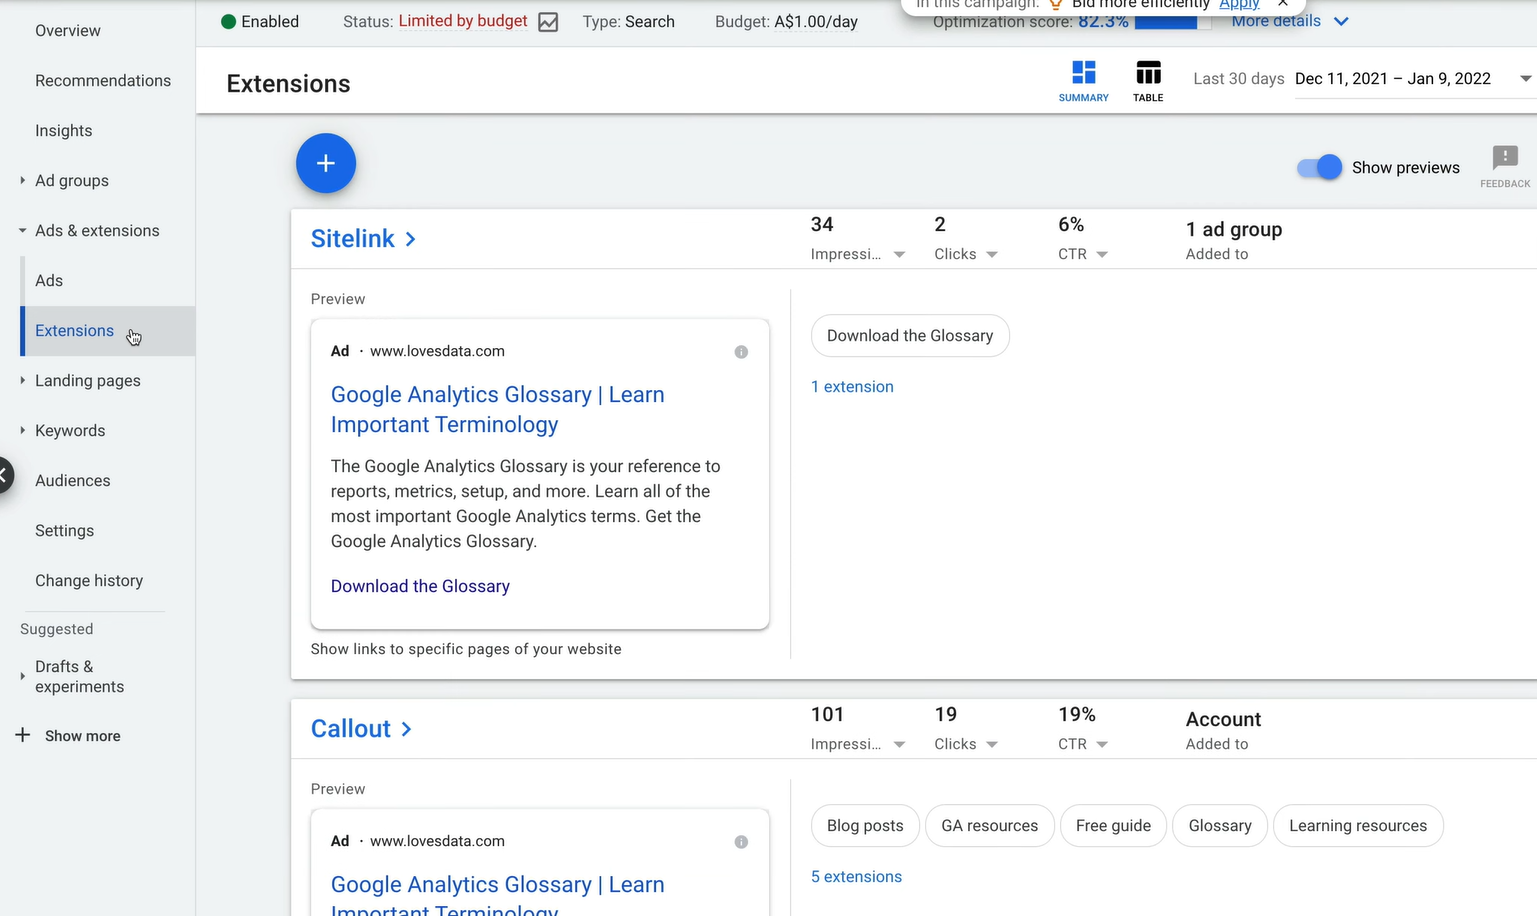Screen dimensions: 1537x916
Task: Click the blue plus button to add extension
Action: pos(326,163)
